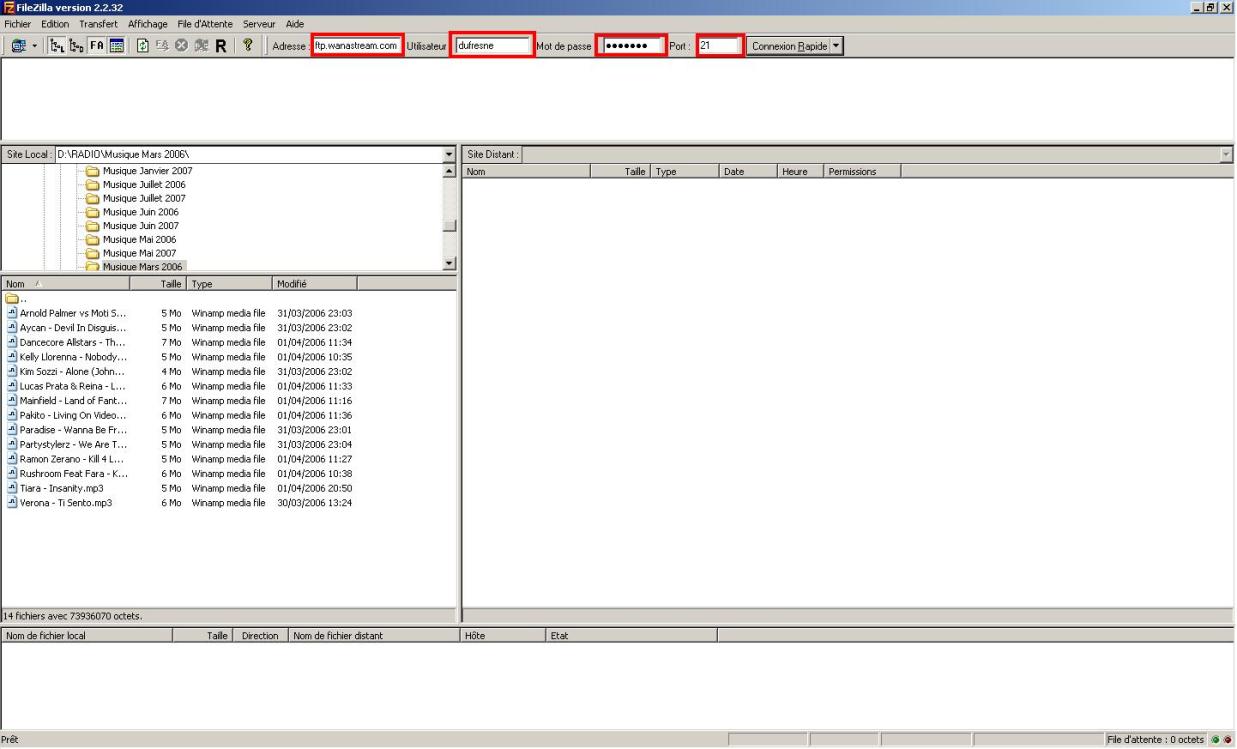Viewport: 1237px width, 749px height.
Task: Open the Site Manager dropdown arrow
Action: (36, 46)
